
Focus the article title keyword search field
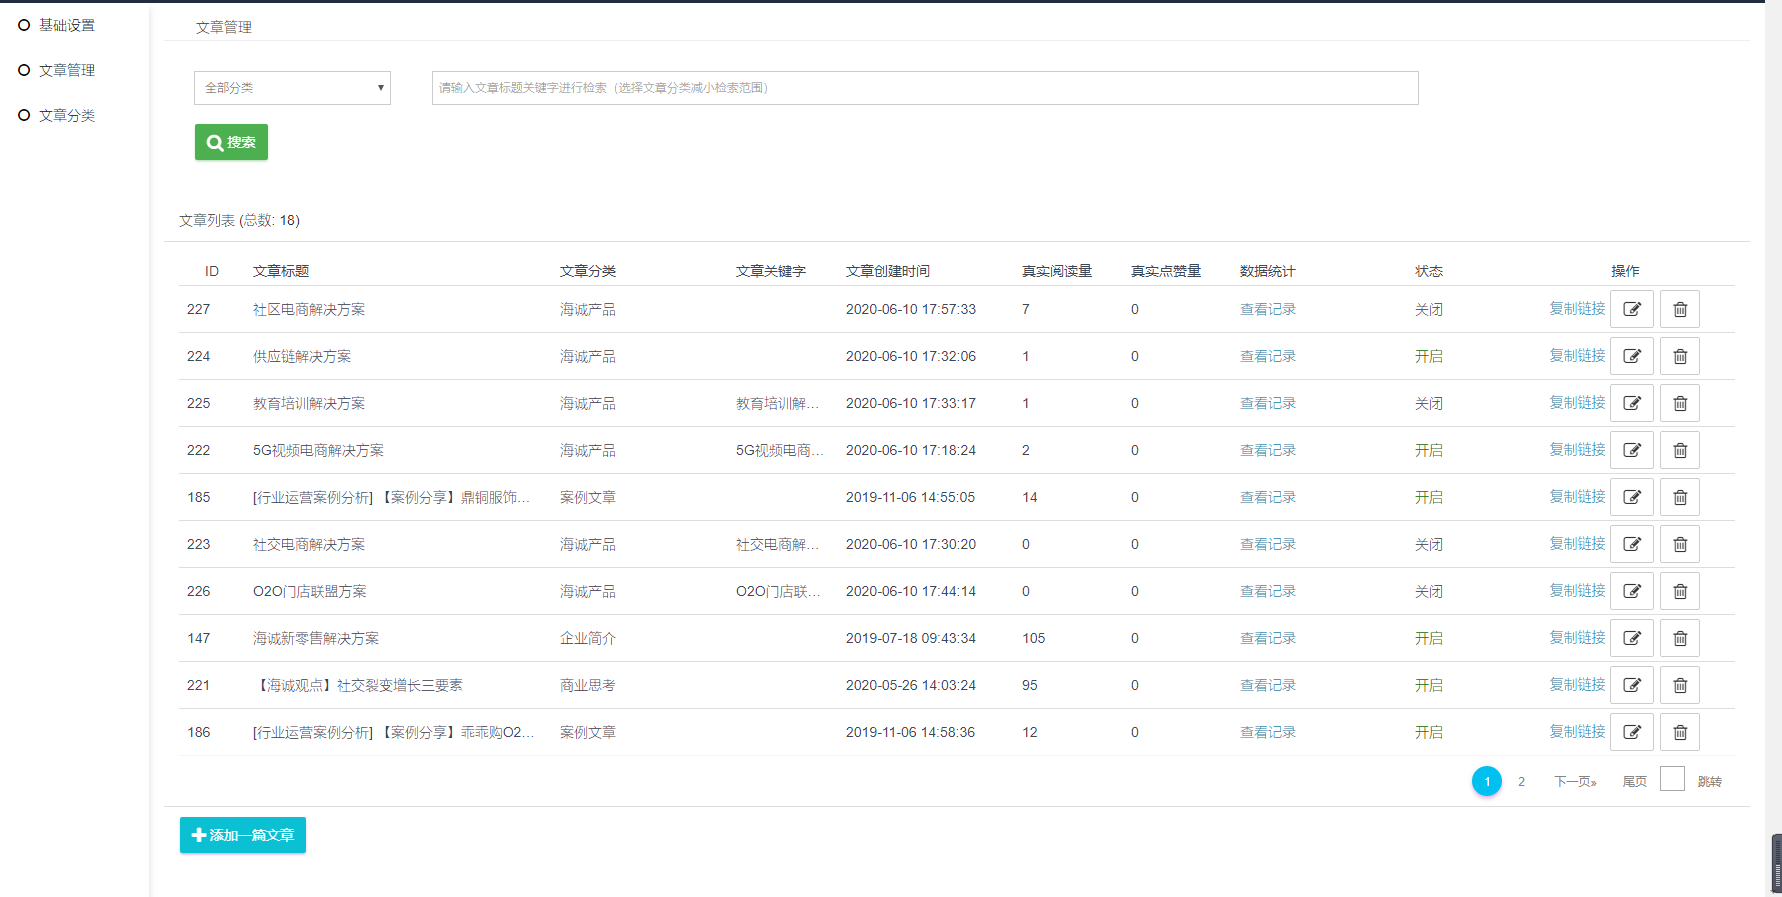[924, 88]
